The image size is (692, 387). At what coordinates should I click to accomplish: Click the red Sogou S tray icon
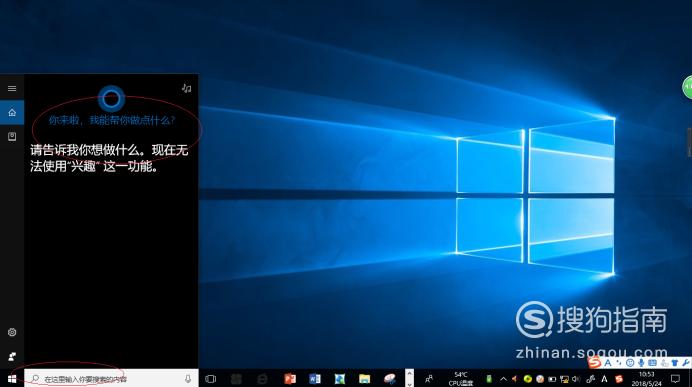(620, 379)
